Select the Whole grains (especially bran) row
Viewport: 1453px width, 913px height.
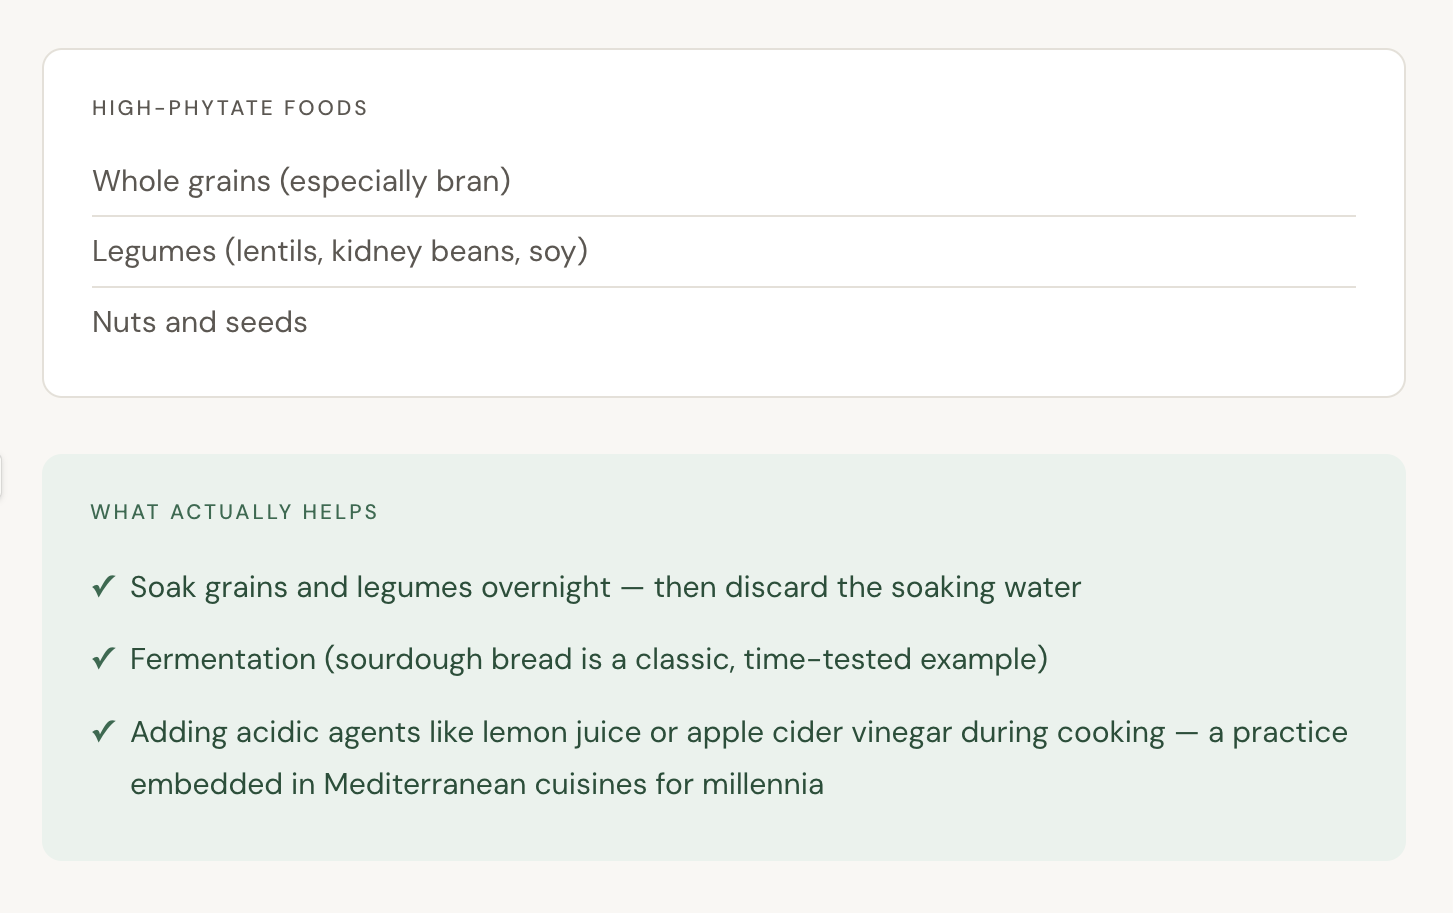(x=301, y=181)
